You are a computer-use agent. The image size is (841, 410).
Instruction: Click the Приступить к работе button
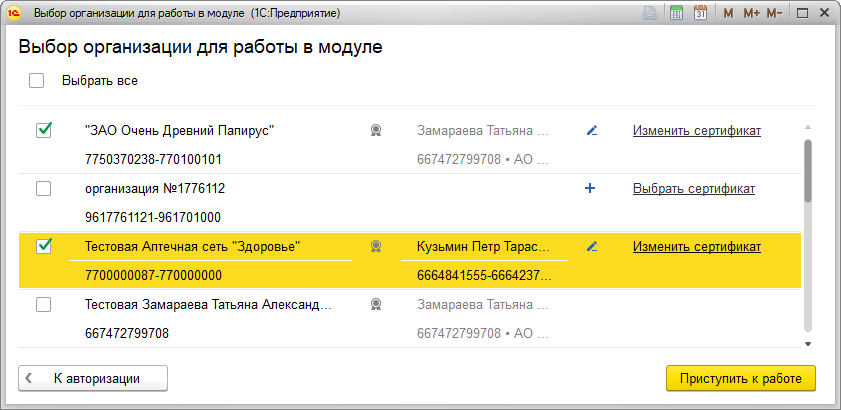click(741, 378)
